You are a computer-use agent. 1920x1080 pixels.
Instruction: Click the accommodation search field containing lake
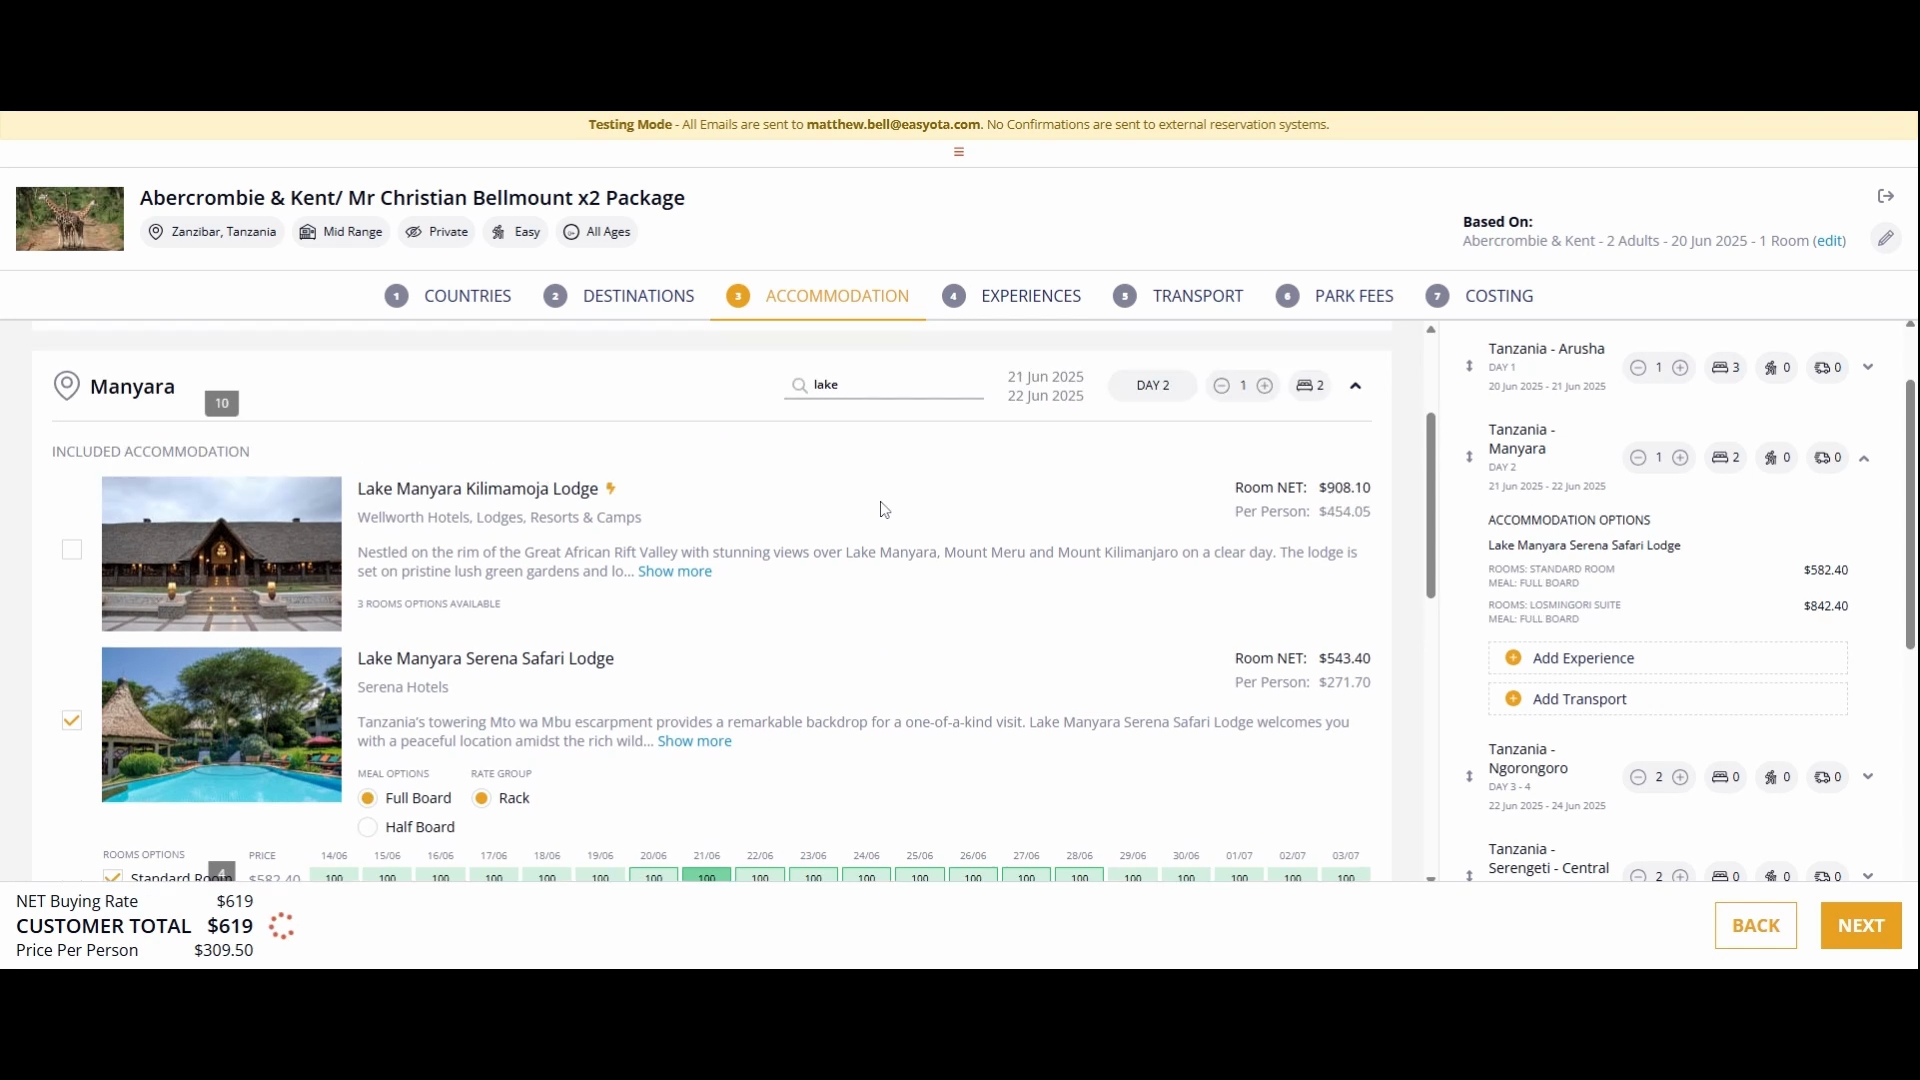coord(885,385)
